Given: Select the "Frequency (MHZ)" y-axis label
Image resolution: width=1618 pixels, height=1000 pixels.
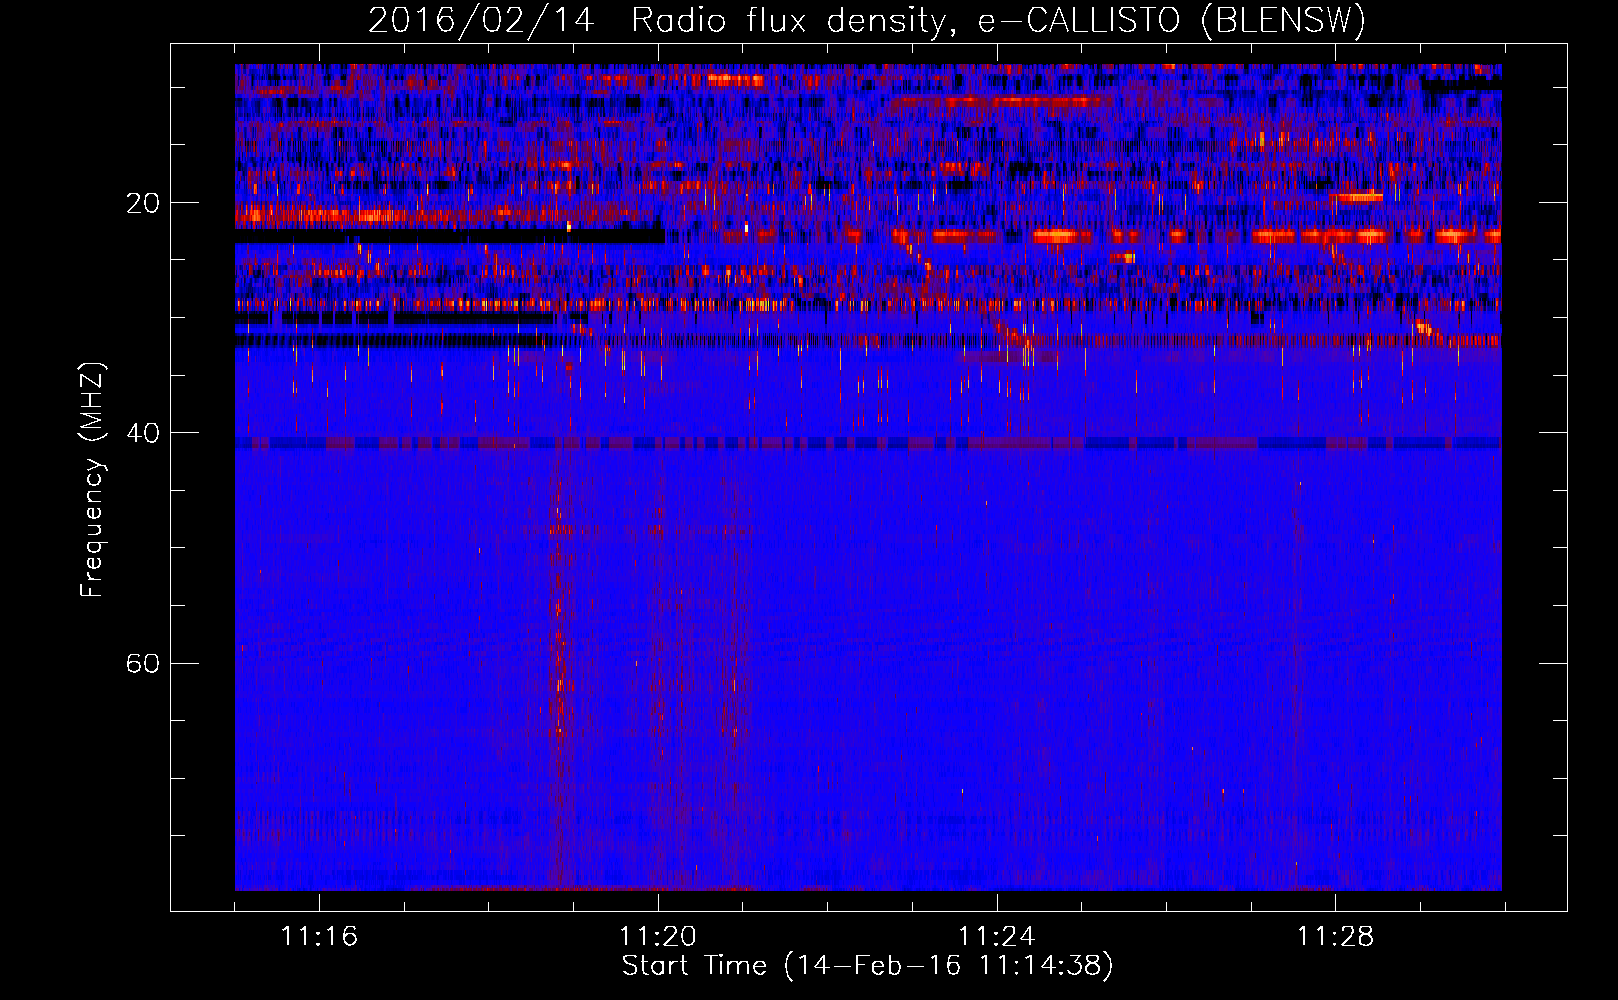Looking at the screenshot, I should (x=92, y=480).
